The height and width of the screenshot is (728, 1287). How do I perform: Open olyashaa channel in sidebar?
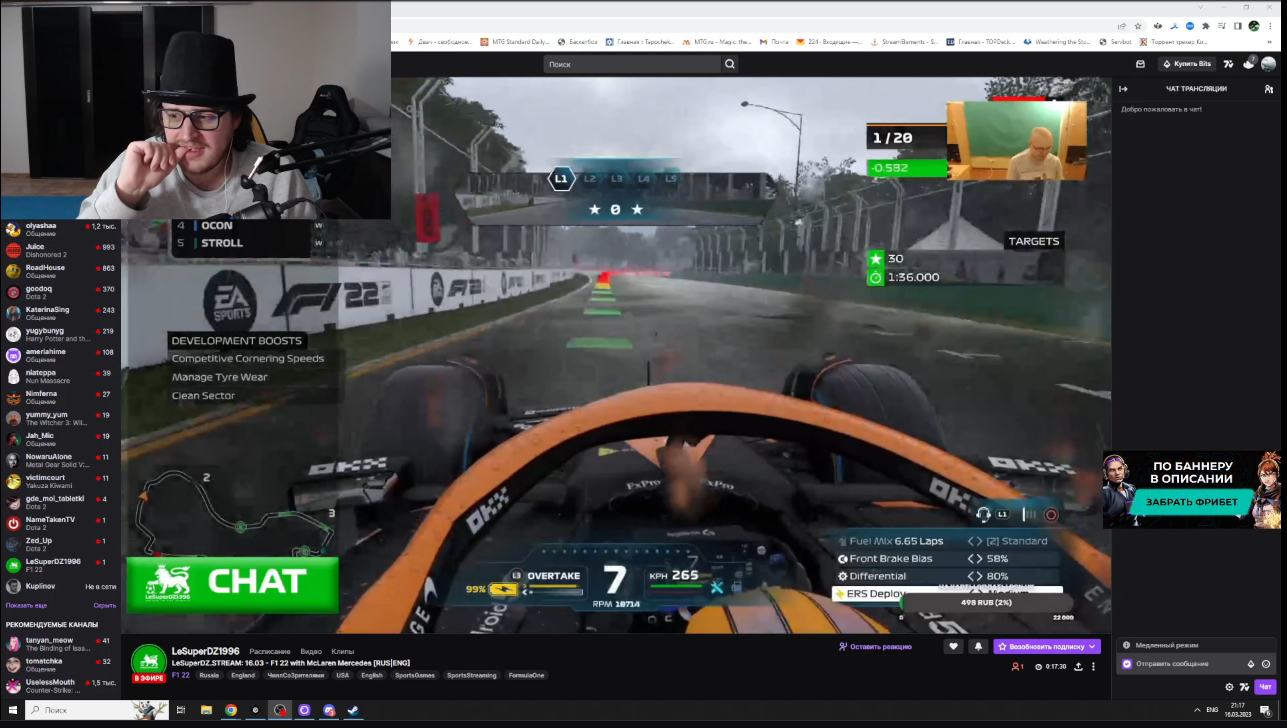click(x=61, y=229)
